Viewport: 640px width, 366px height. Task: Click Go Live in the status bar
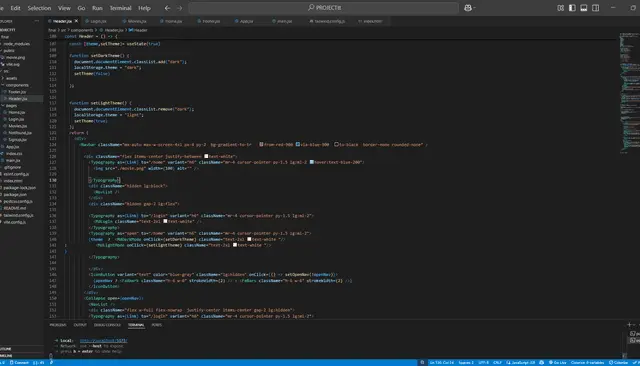pyautogui.click(x=558, y=362)
